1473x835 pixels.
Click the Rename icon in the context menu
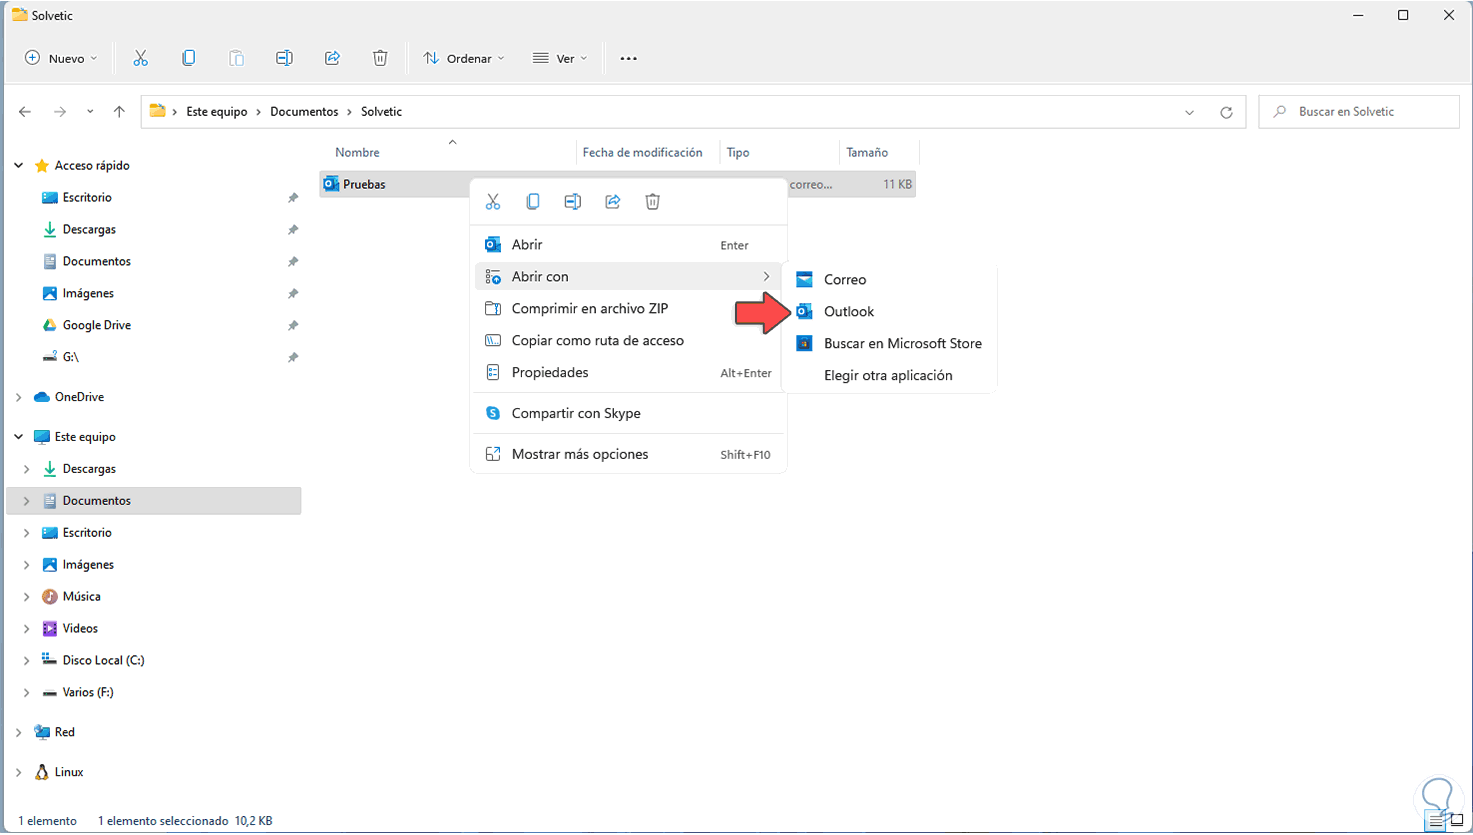(x=573, y=202)
